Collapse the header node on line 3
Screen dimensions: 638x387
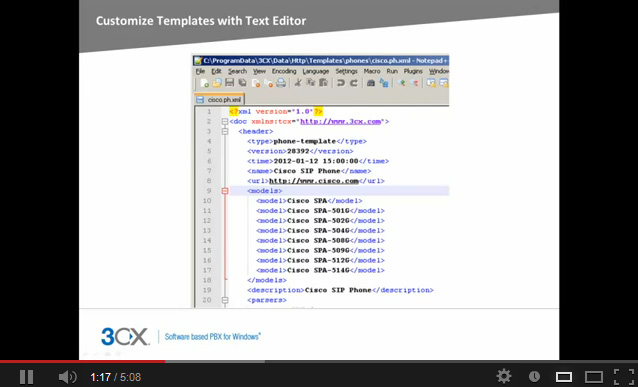225,131
